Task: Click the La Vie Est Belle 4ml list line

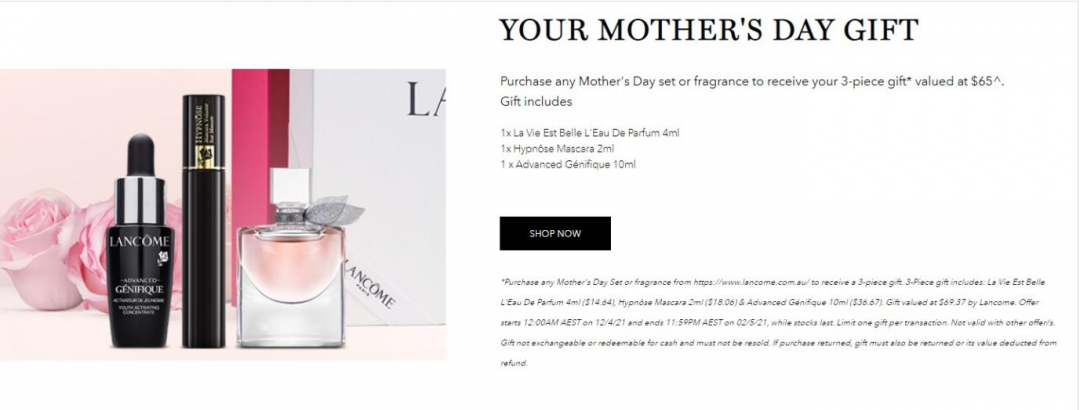Action: pyautogui.click(x=590, y=132)
